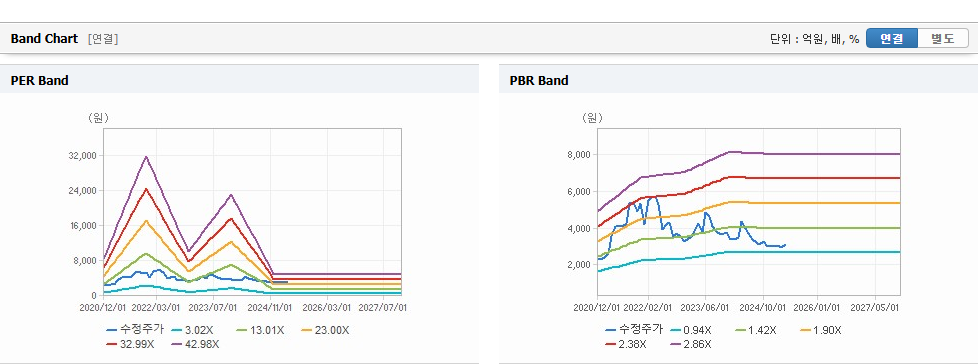Click the 2023/06/01 x-axis date label
Screen dimensions: 978x364
(x=705, y=307)
